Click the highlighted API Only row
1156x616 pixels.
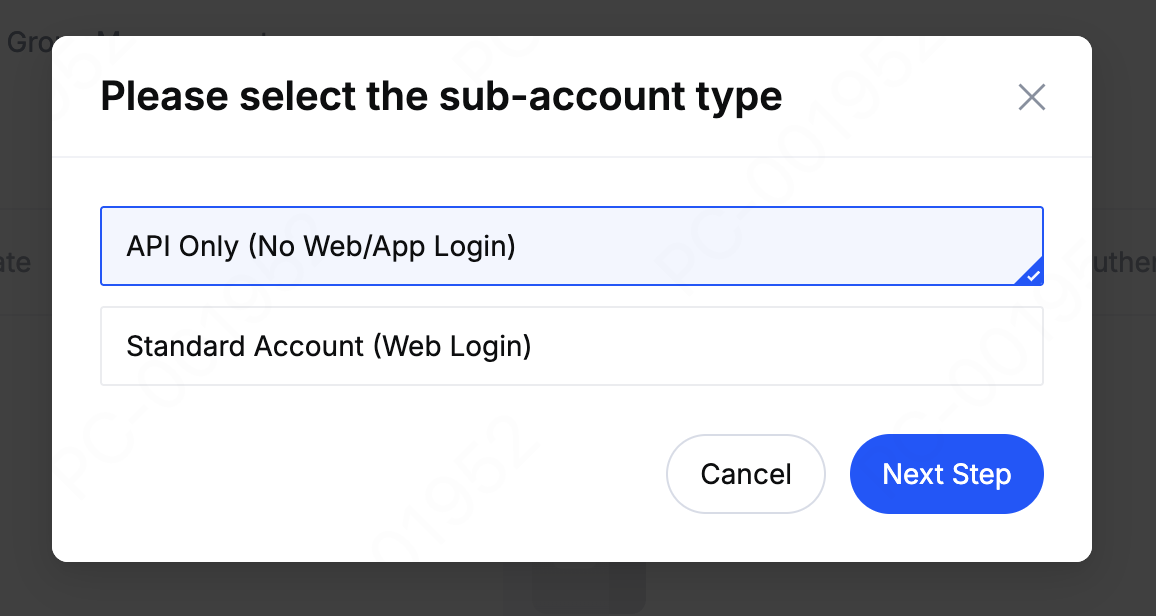(x=571, y=246)
